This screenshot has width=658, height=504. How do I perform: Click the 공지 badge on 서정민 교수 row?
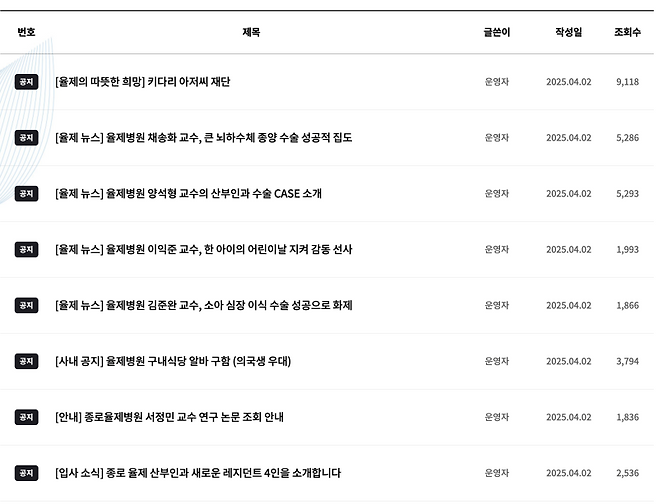click(26, 417)
